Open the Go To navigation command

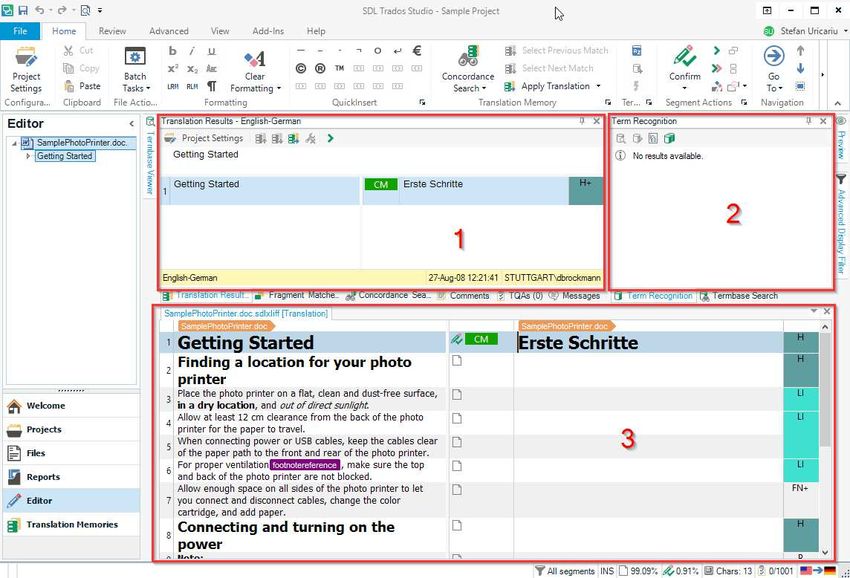pyautogui.click(x=774, y=69)
